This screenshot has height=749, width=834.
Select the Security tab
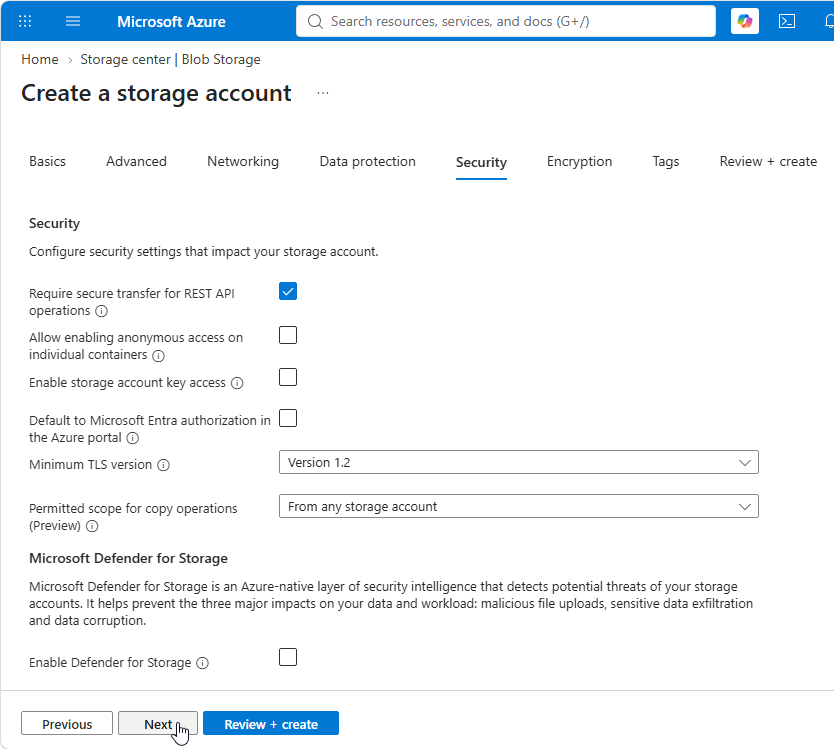pyautogui.click(x=481, y=162)
